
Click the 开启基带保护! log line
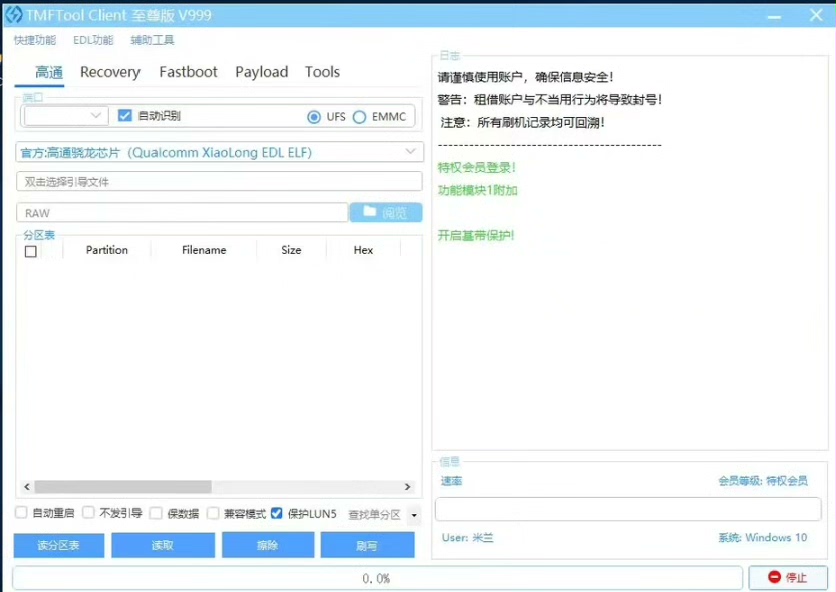476,235
